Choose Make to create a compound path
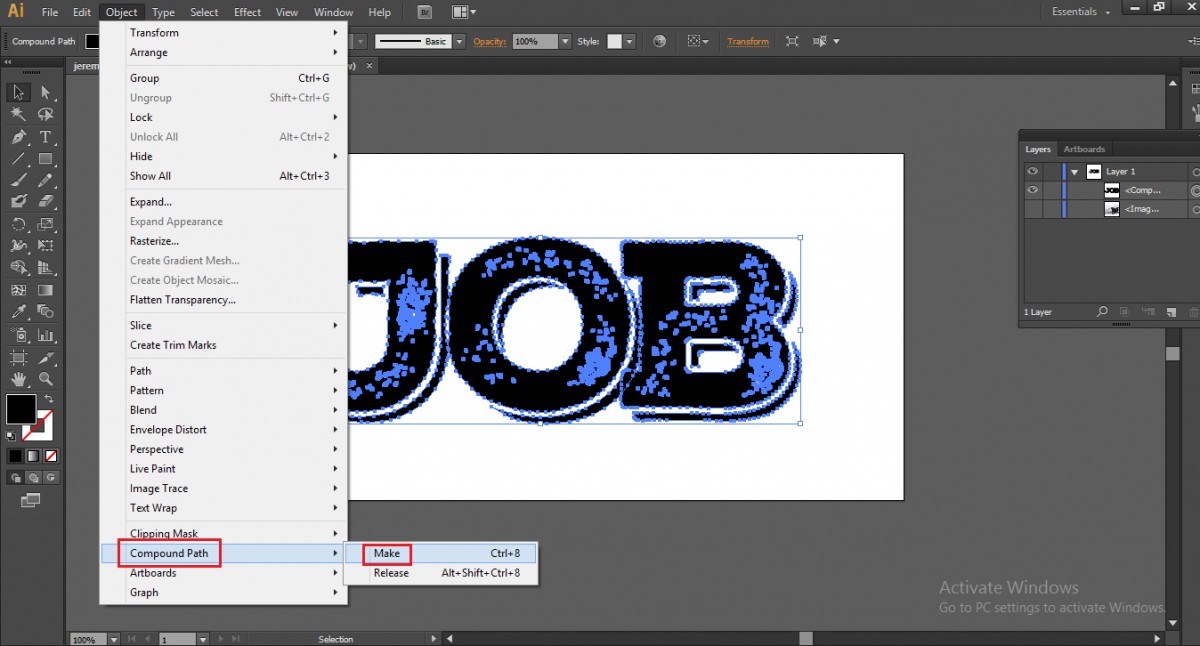Screen dimensions: 1200x646 (389, 553)
